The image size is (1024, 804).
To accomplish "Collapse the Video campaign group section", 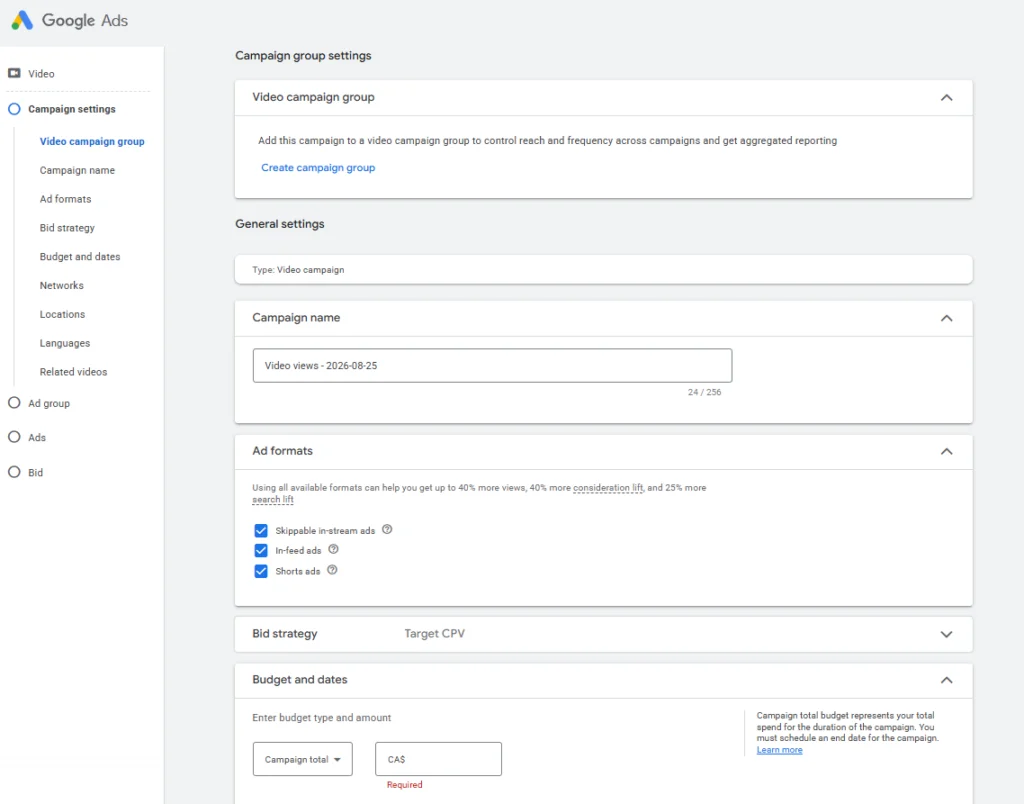I will (946, 97).
